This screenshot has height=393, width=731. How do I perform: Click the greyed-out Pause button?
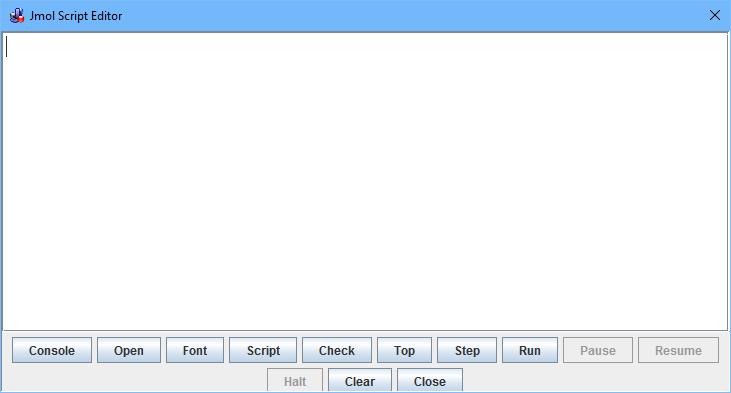point(598,350)
